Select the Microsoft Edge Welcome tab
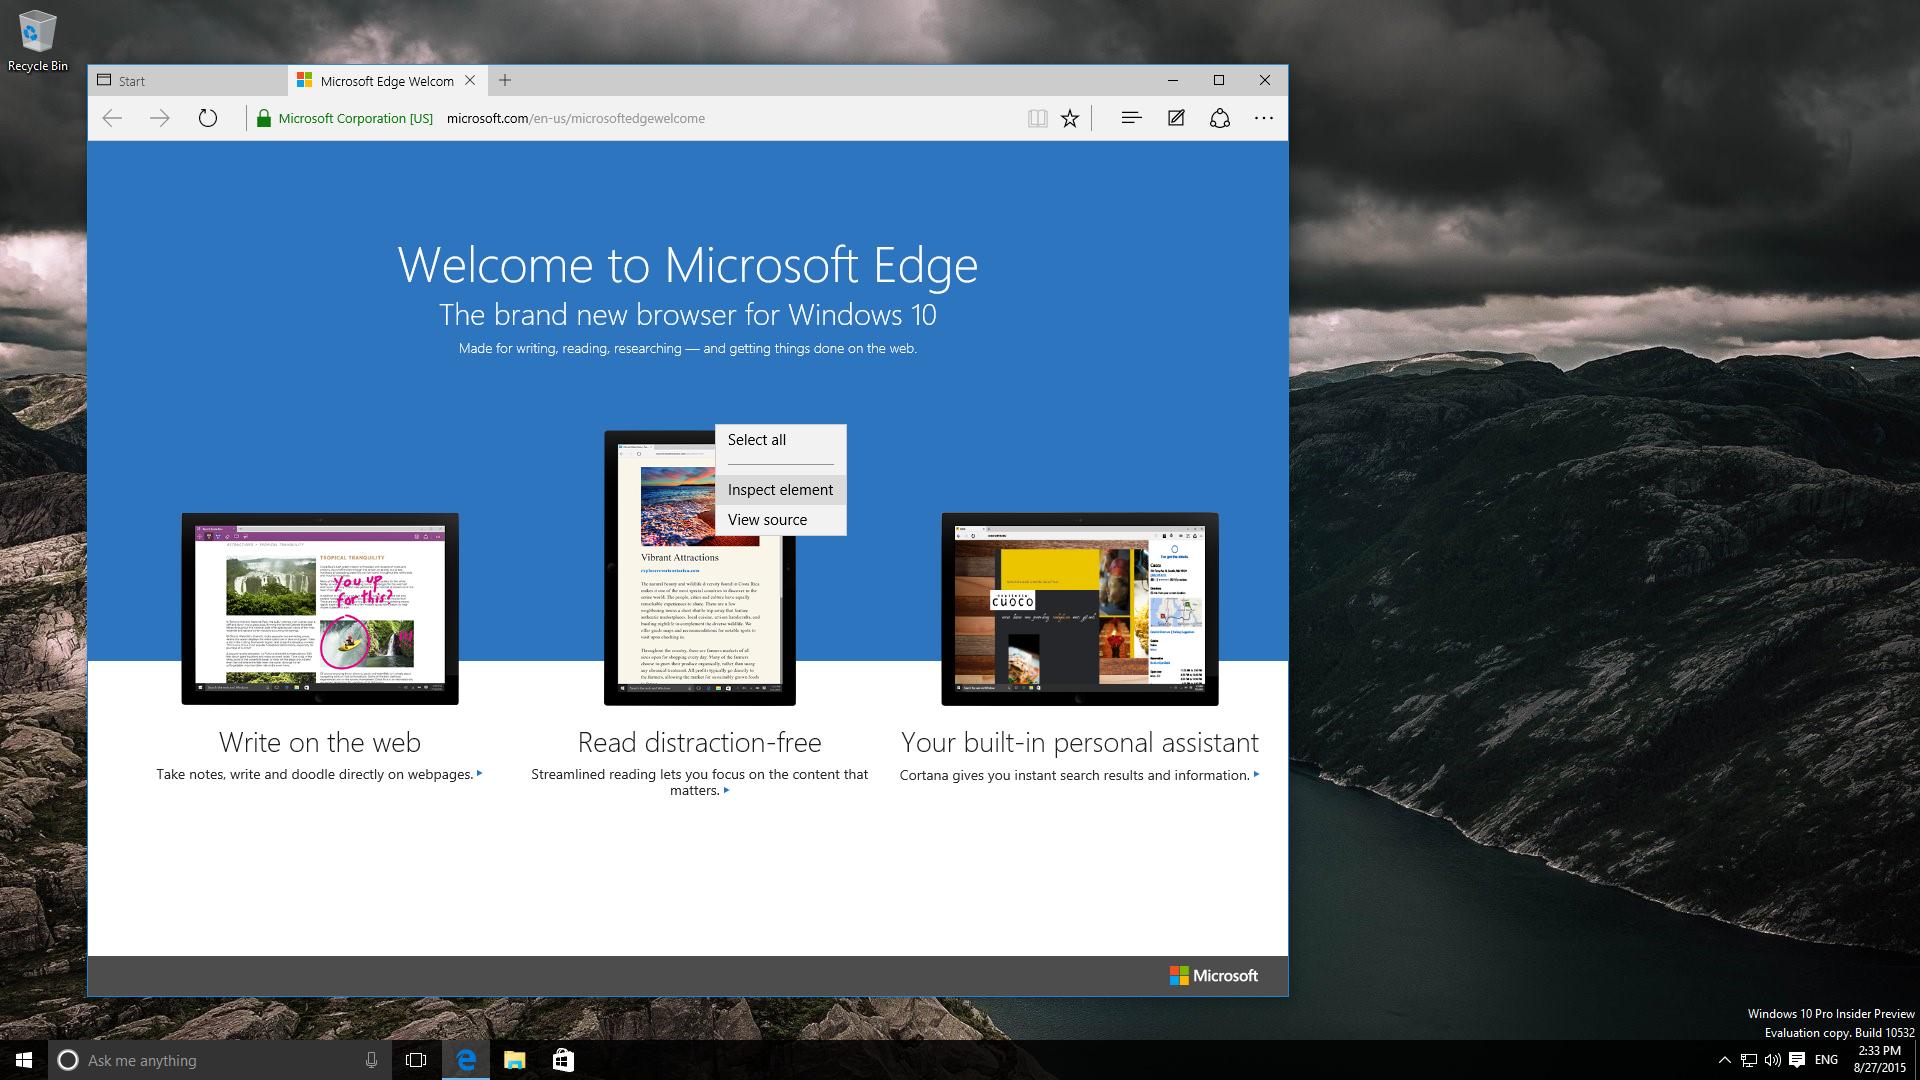1920x1080 pixels. coord(387,81)
